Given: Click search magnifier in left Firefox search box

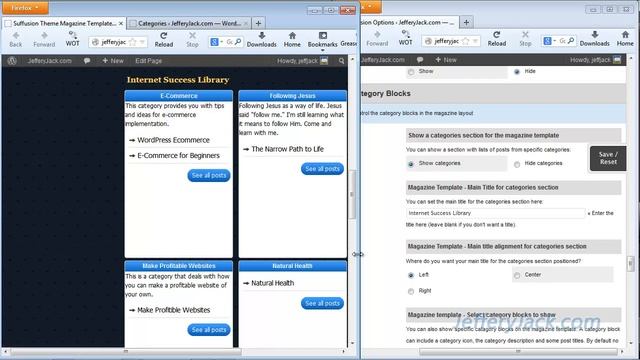Looking at the screenshot, I should coord(238,42).
